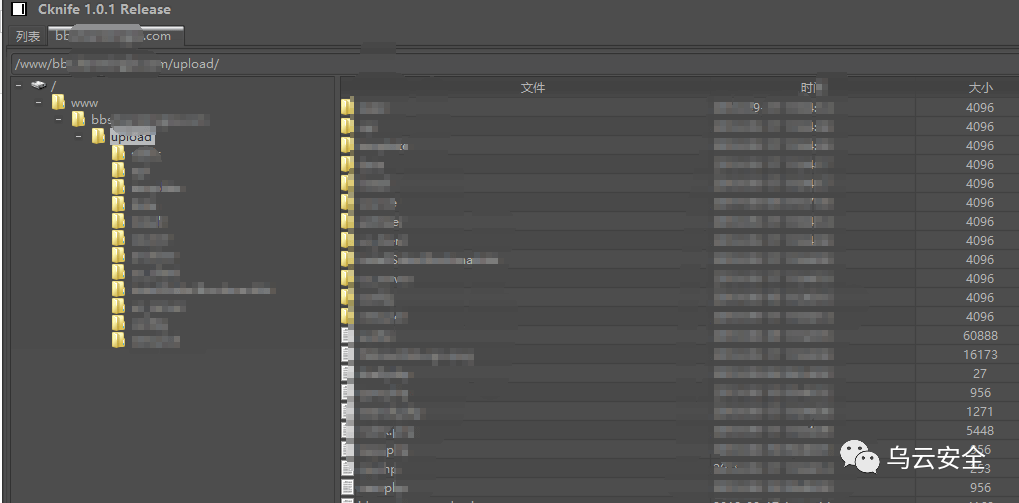Select the size cell showing 60888
1019x503 pixels.
coord(980,335)
